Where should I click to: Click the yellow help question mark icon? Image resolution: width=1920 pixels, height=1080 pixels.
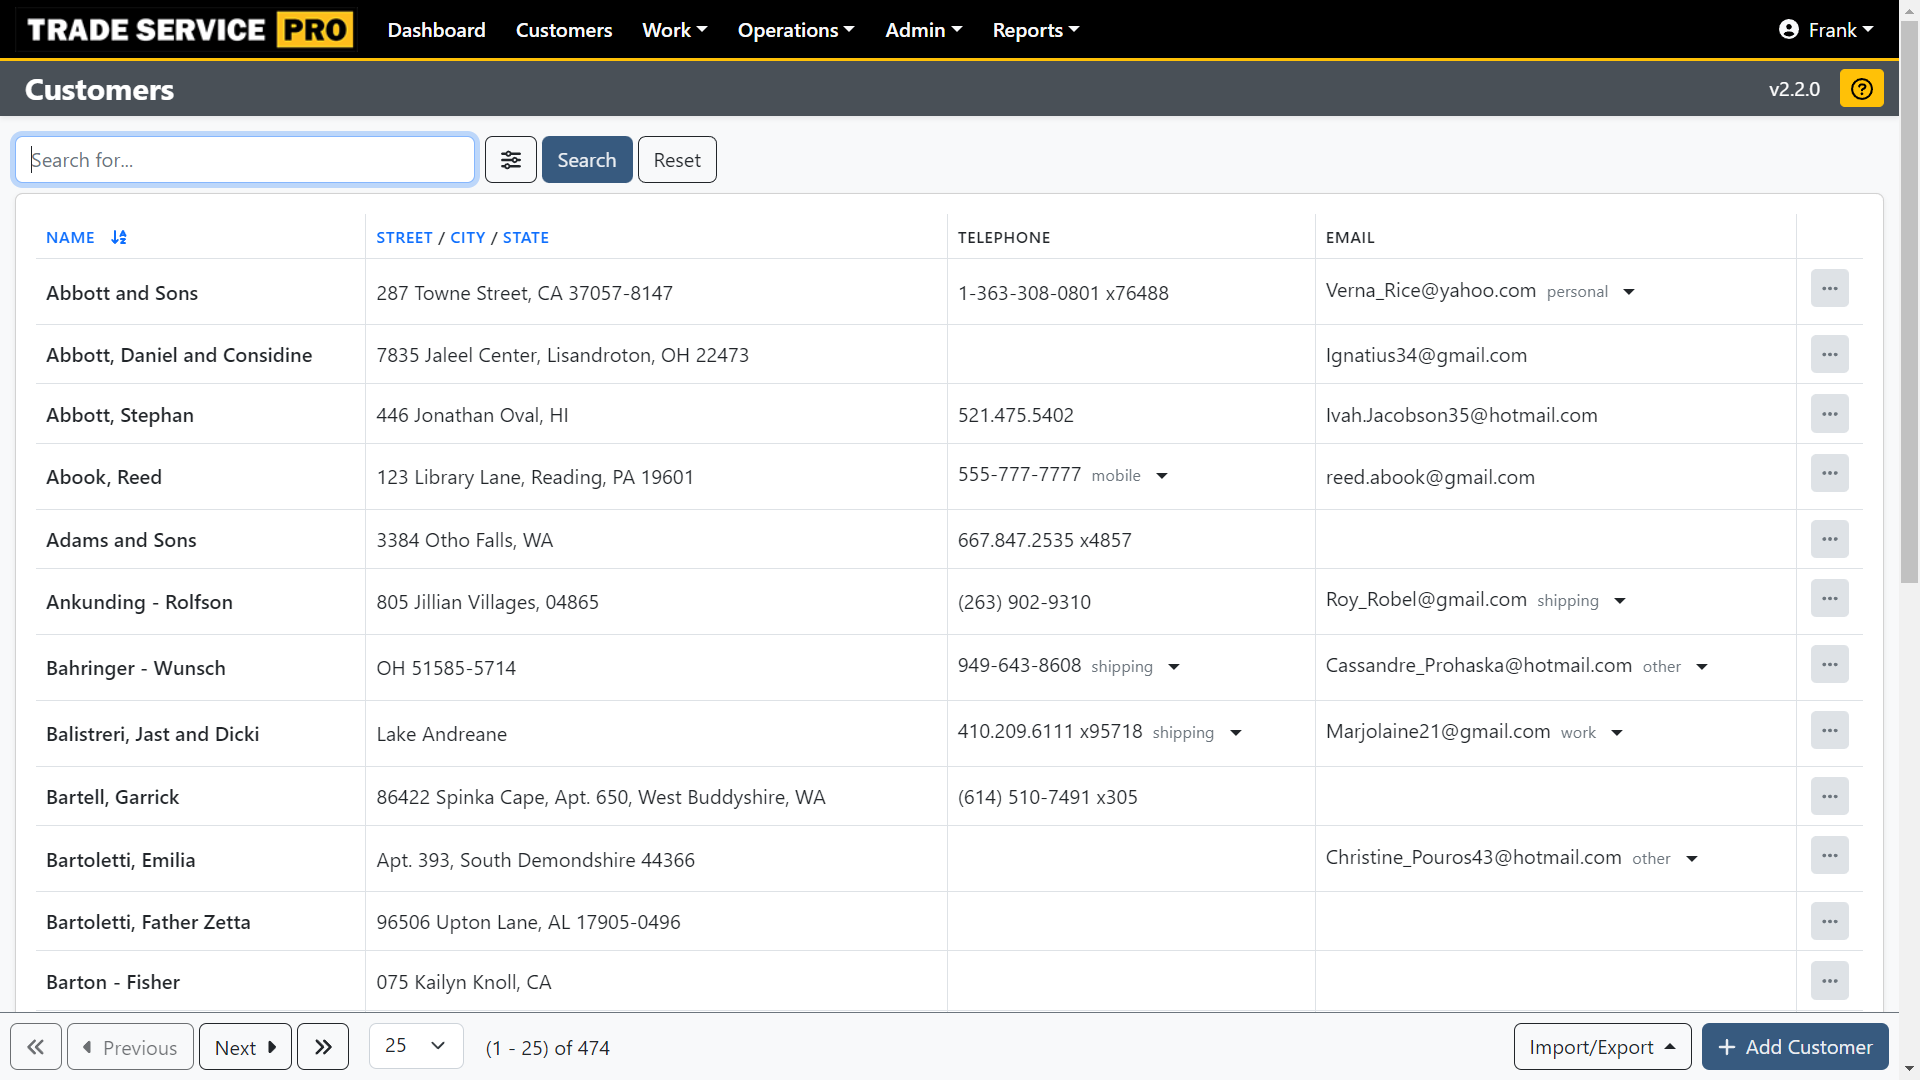1861,88
